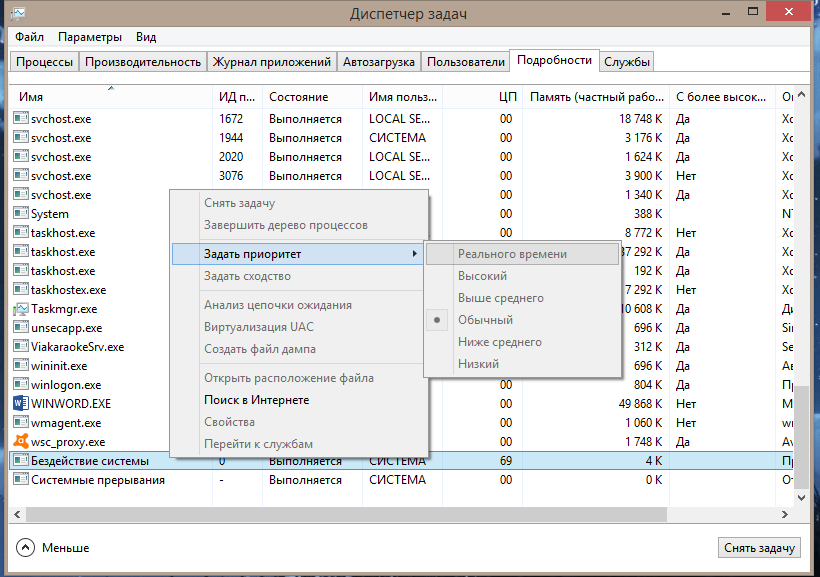
Task: Collapse details with the Меньше chevron
Action: [x=25, y=547]
